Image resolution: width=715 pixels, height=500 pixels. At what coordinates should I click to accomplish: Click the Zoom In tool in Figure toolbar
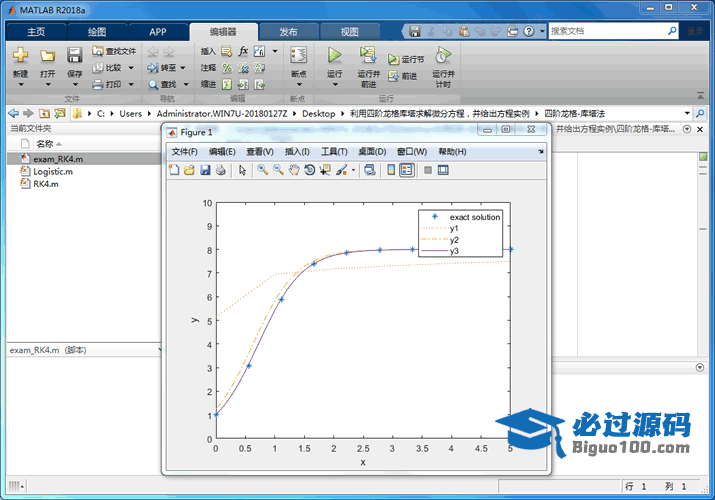coord(262,170)
